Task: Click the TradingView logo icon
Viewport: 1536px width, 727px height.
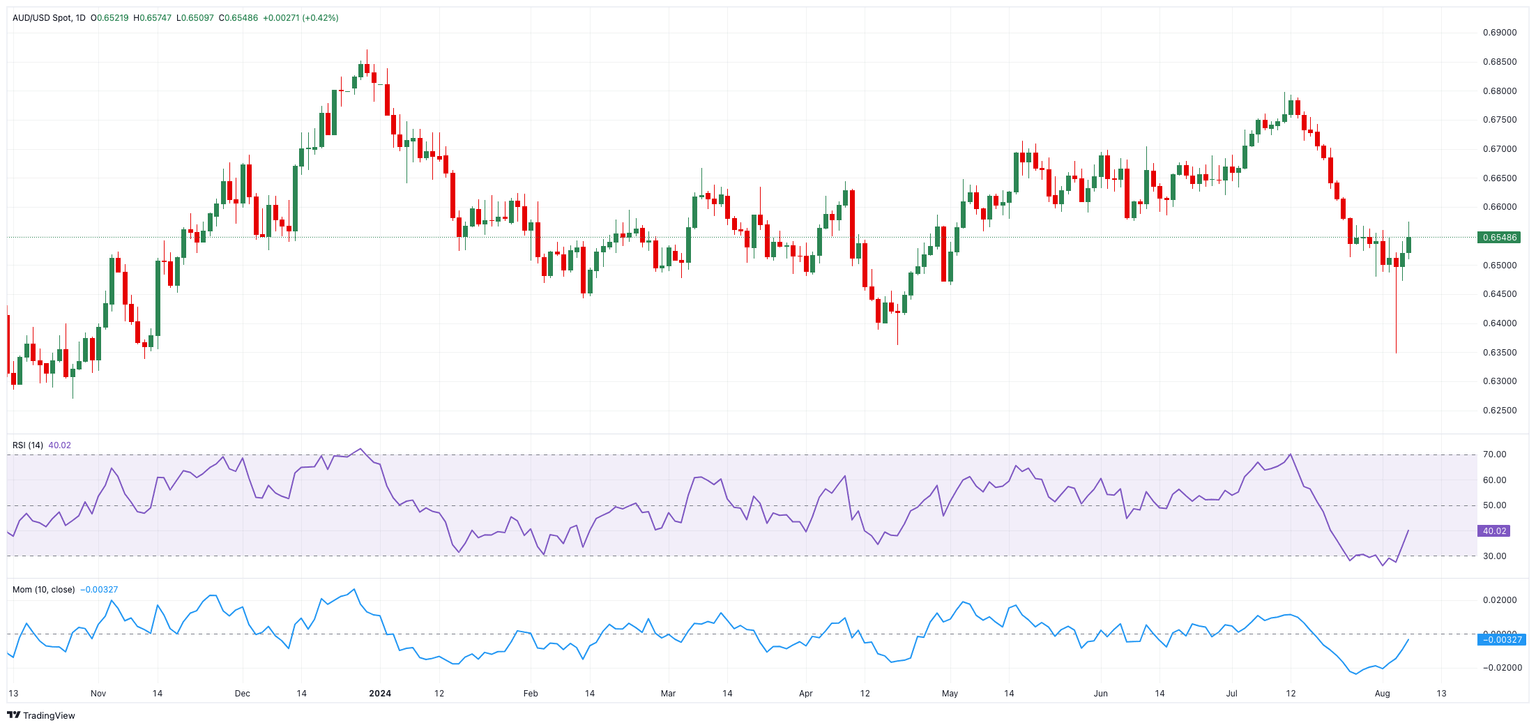Action: pyautogui.click(x=13, y=715)
